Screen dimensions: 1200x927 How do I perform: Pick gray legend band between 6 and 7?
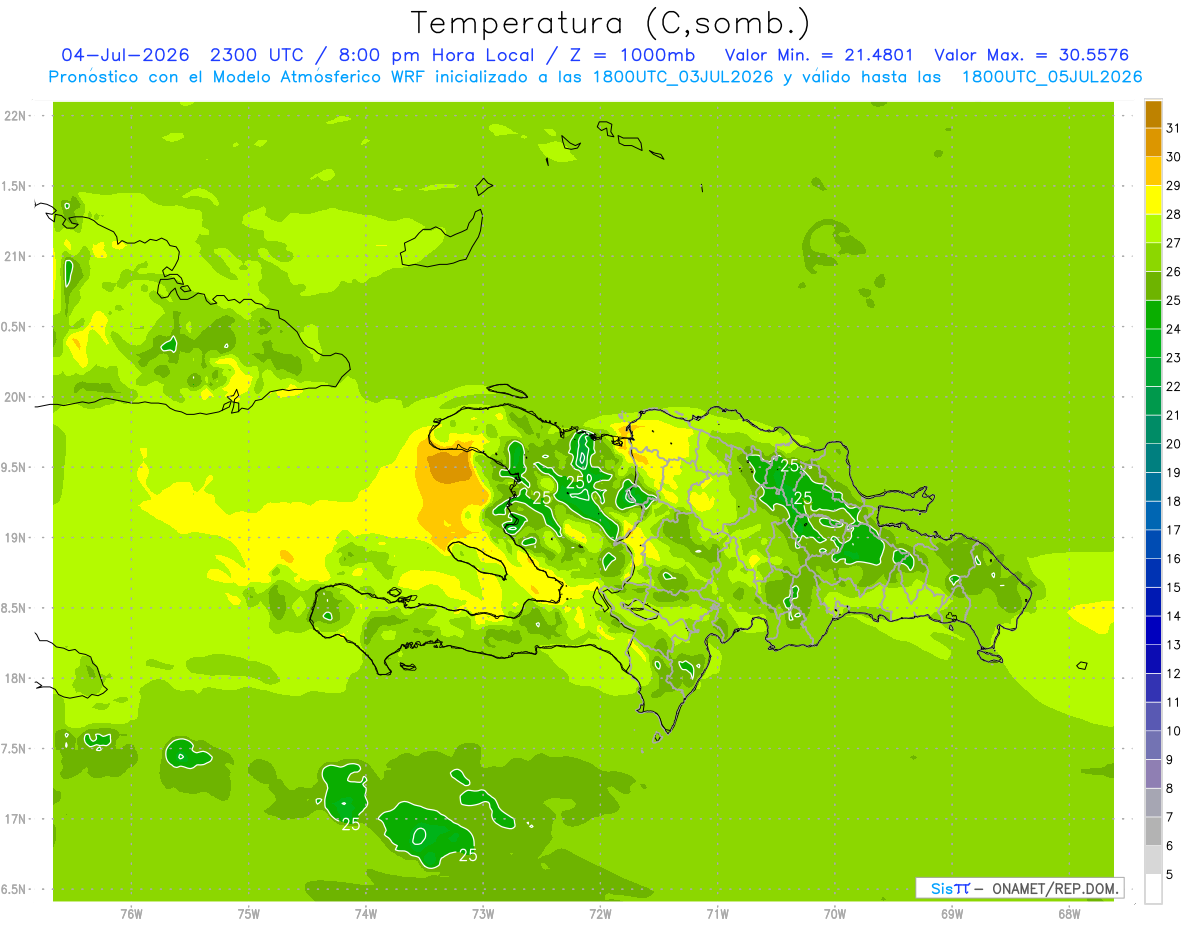1153,832
